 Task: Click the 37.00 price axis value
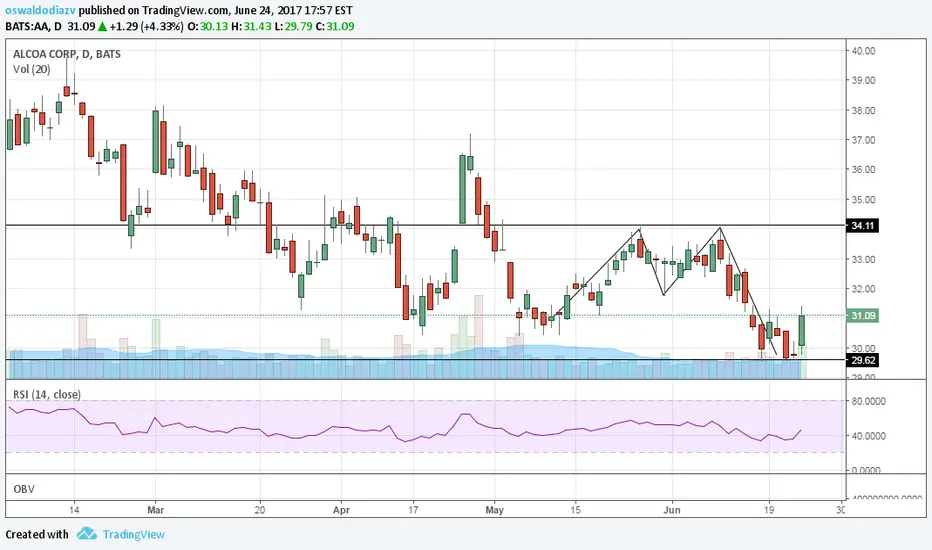tap(863, 140)
